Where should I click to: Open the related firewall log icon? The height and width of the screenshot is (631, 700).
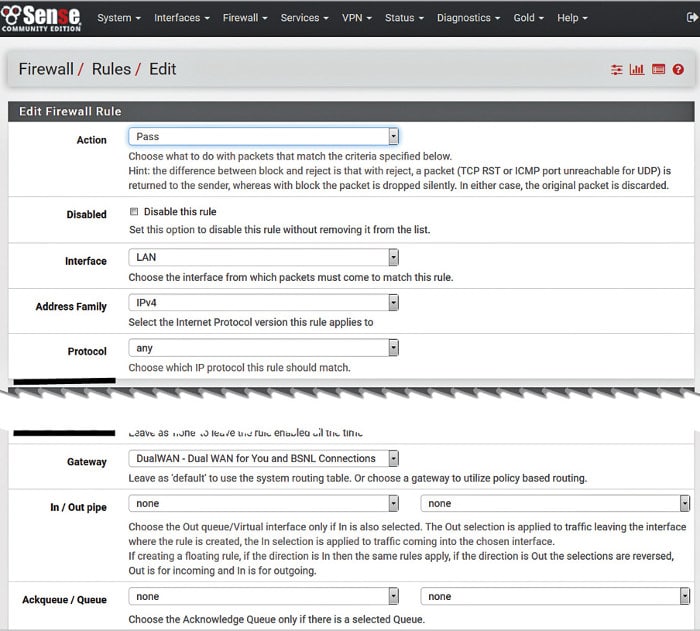658,70
